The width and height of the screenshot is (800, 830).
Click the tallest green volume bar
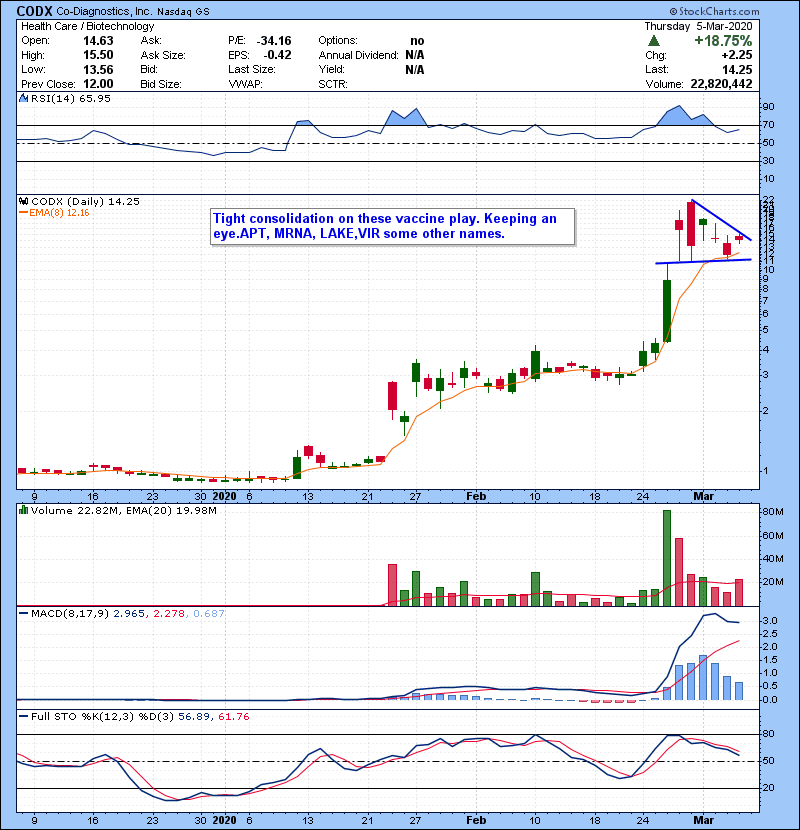pos(667,558)
